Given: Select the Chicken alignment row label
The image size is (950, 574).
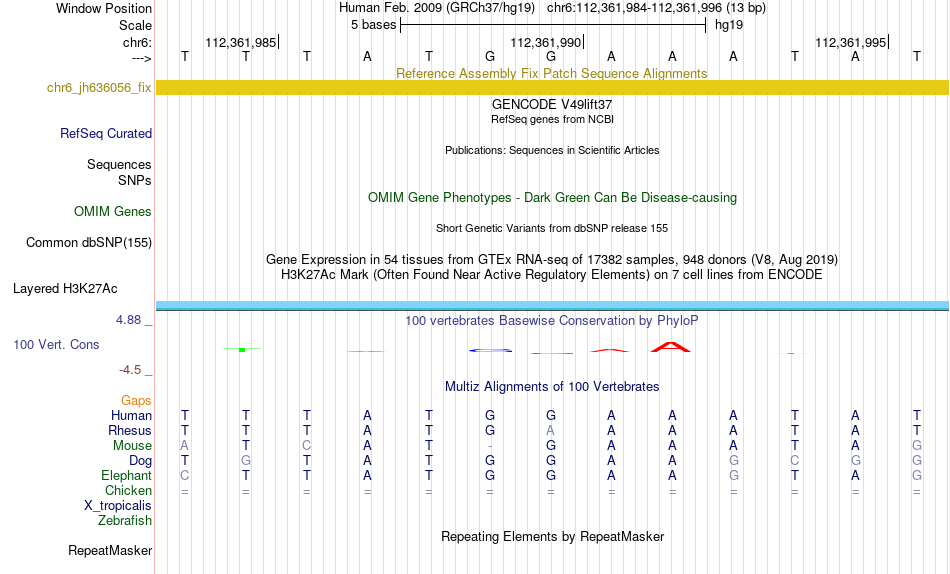Looking at the screenshot, I should pos(128,490).
